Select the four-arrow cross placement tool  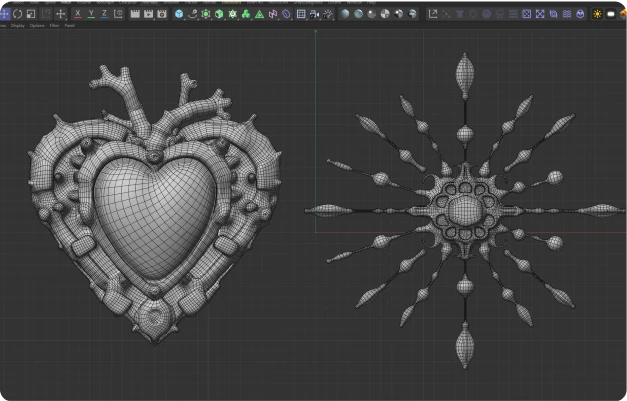[x=60, y=14]
